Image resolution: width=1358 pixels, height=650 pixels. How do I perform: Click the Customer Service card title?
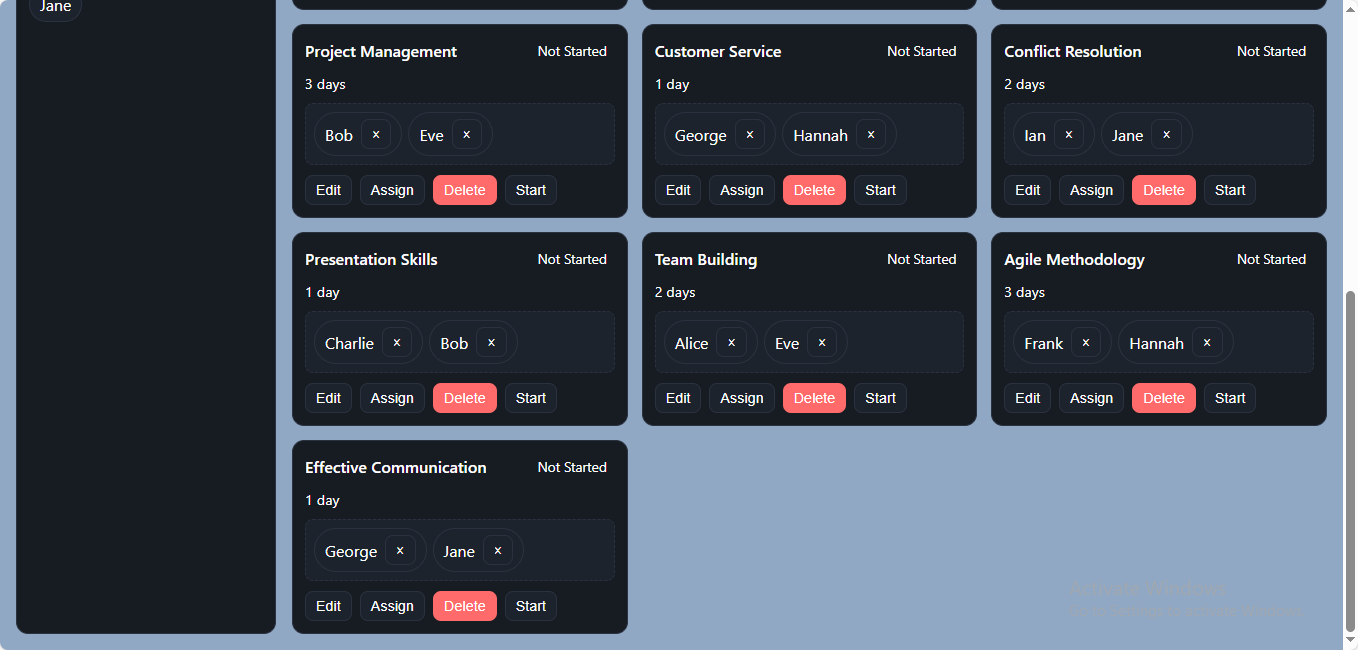[x=718, y=52]
